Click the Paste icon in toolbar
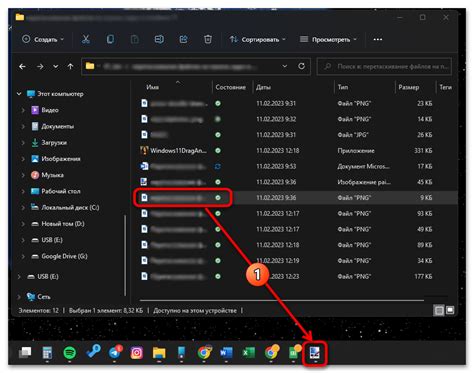The width and height of the screenshot is (474, 373). pyautogui.click(x=135, y=39)
